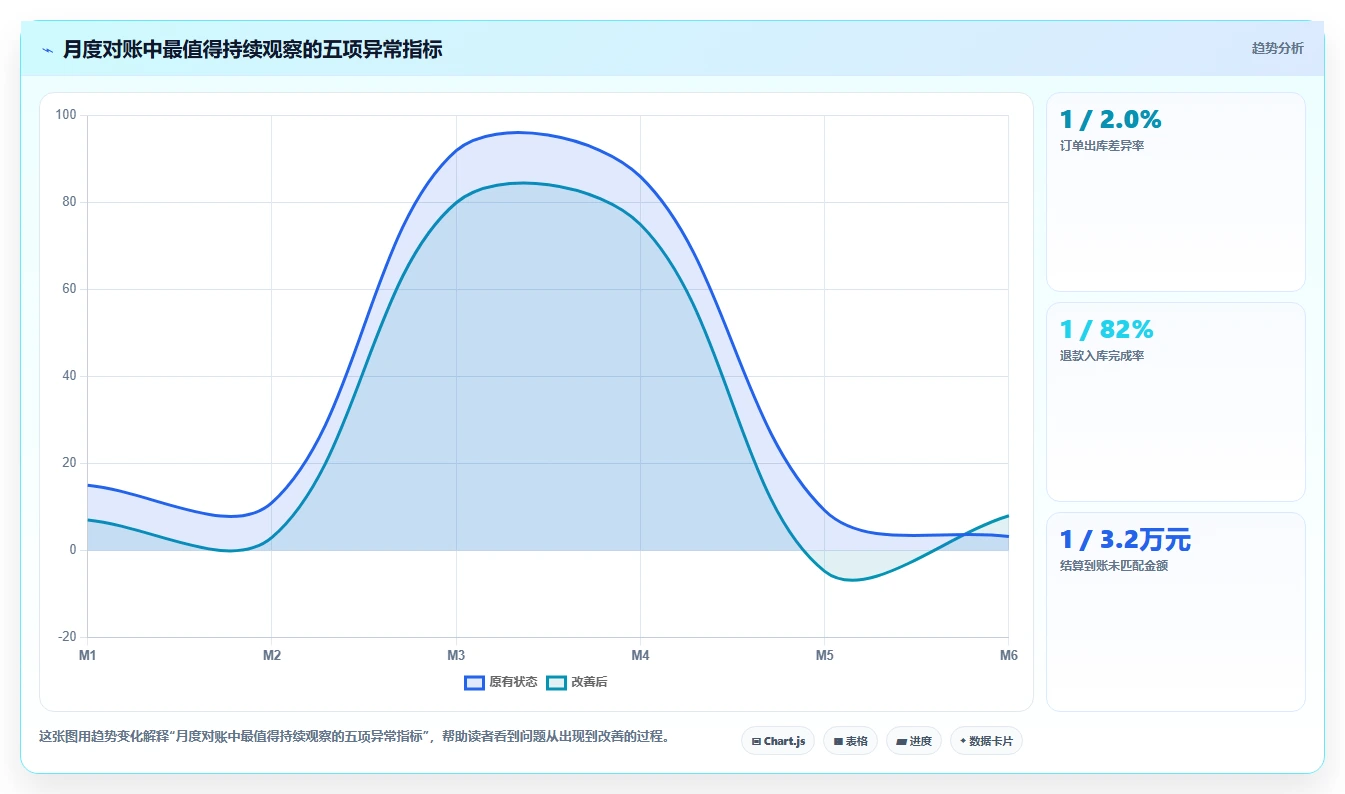The image size is (1345, 794).
Task: Click the dashboard title 月度对账中最值得持续观察的五项异常指标
Action: (x=252, y=49)
